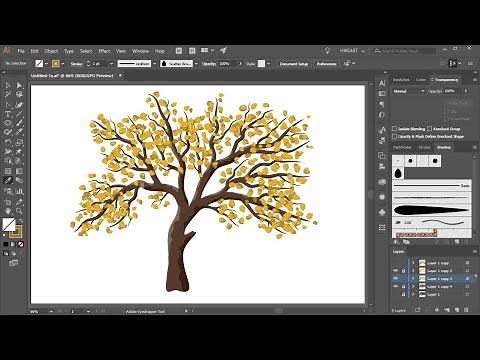Open the zoom level dropdown in status bar
Image resolution: width=480 pixels, height=360 pixels.
tap(51, 311)
